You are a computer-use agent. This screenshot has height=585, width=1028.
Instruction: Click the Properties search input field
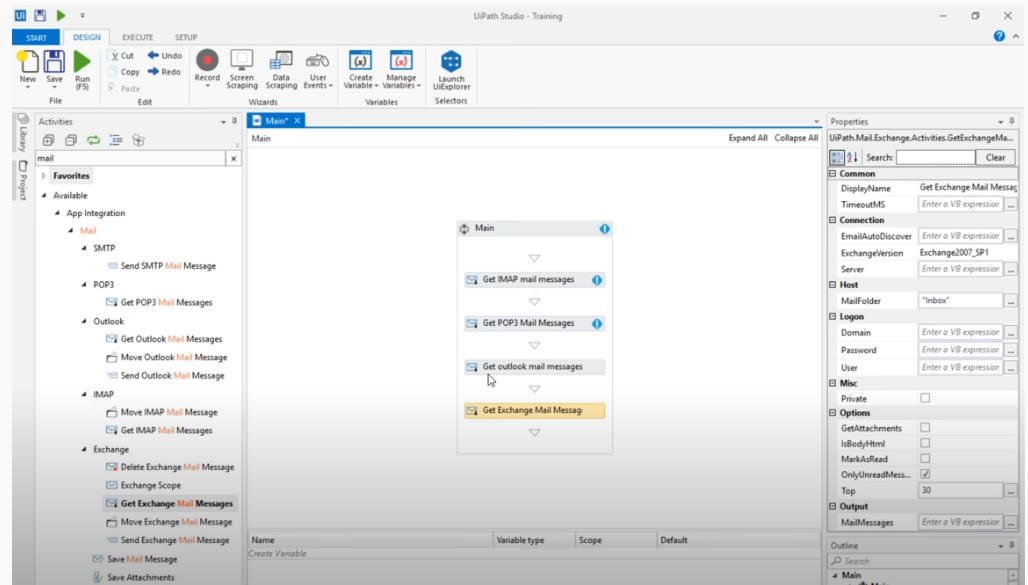[936, 157]
